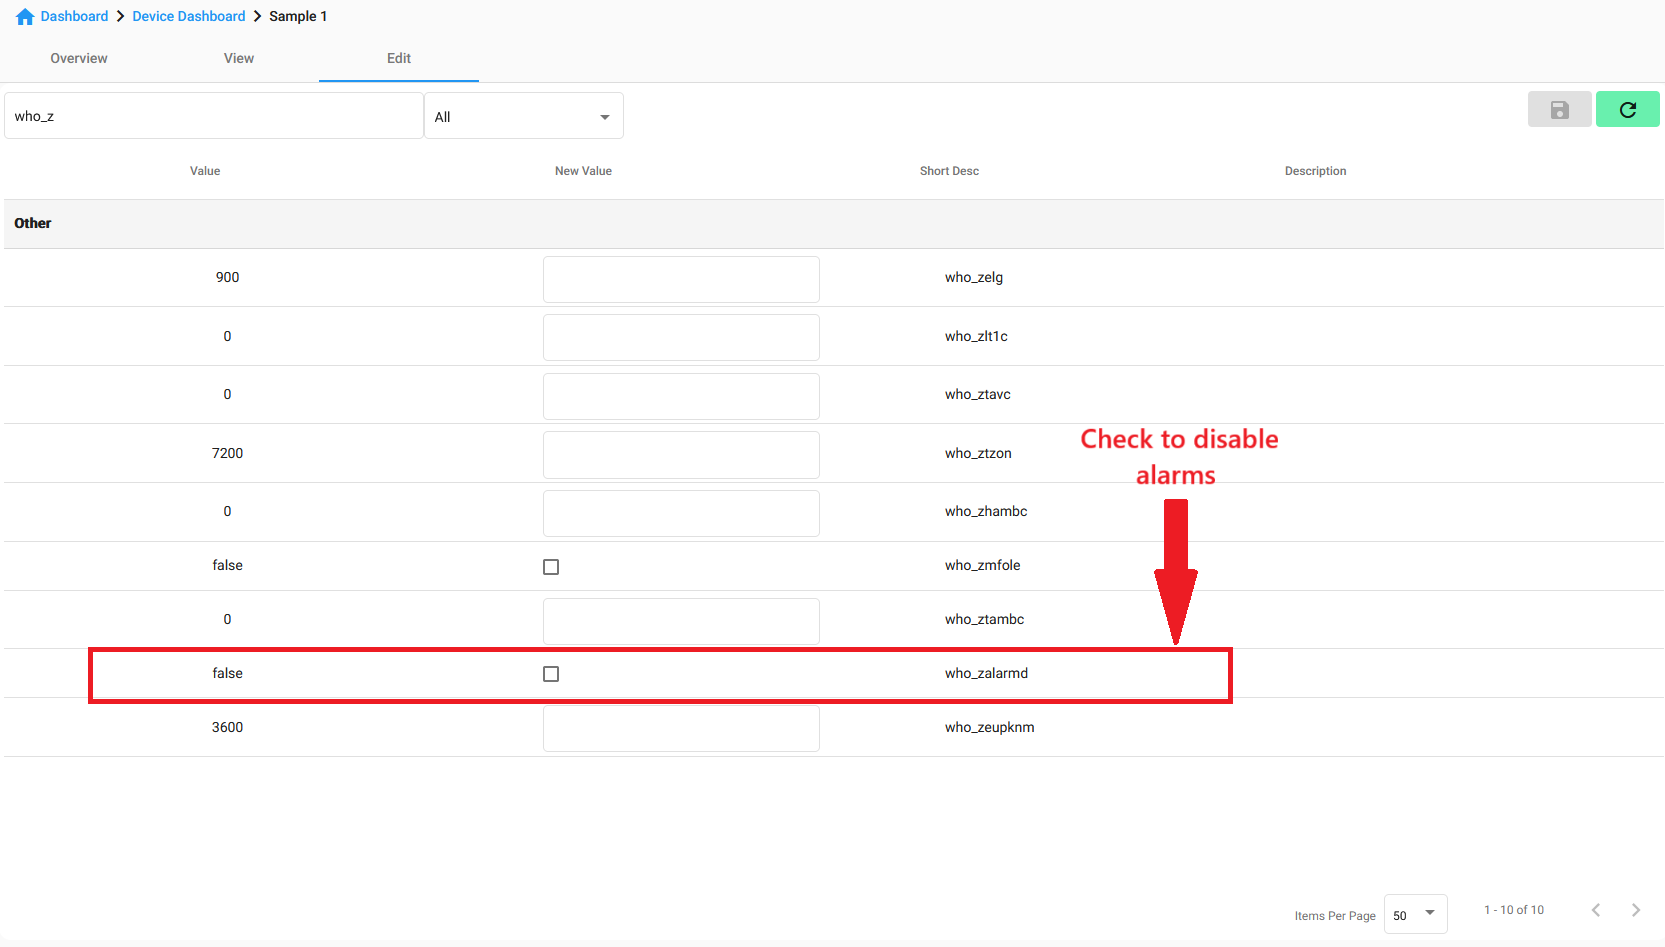Viewport: 1665px width, 947px height.
Task: Go to next page arrow
Action: [x=1635, y=910]
